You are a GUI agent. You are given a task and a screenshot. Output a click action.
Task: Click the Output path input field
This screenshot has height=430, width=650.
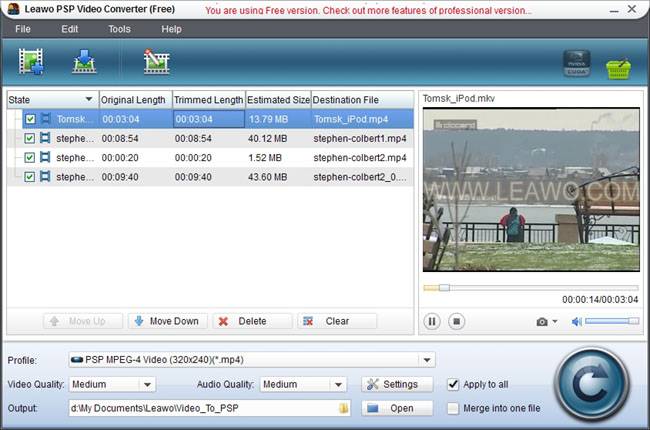tap(209, 408)
